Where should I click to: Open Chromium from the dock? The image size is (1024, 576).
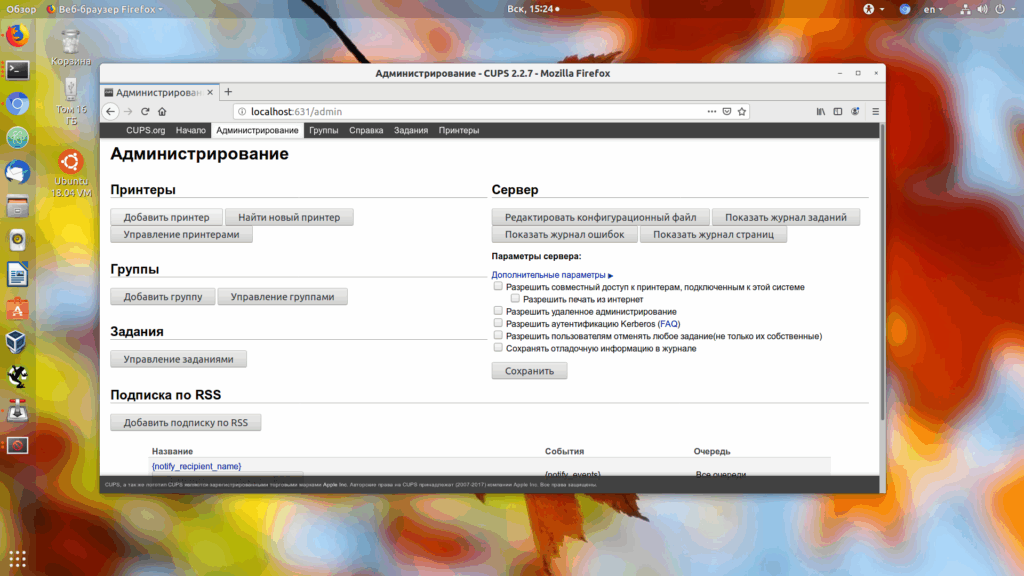coord(18,104)
